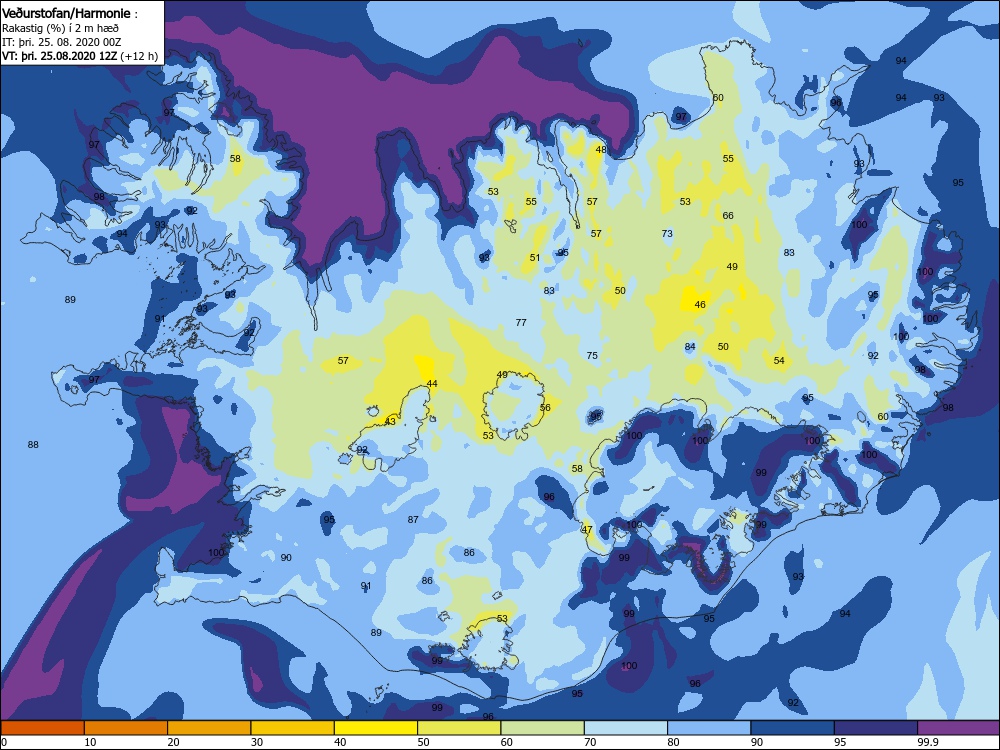Image resolution: width=1000 pixels, height=750 pixels.
Task: Select the humidity value 66 on the map
Action: pos(728,216)
